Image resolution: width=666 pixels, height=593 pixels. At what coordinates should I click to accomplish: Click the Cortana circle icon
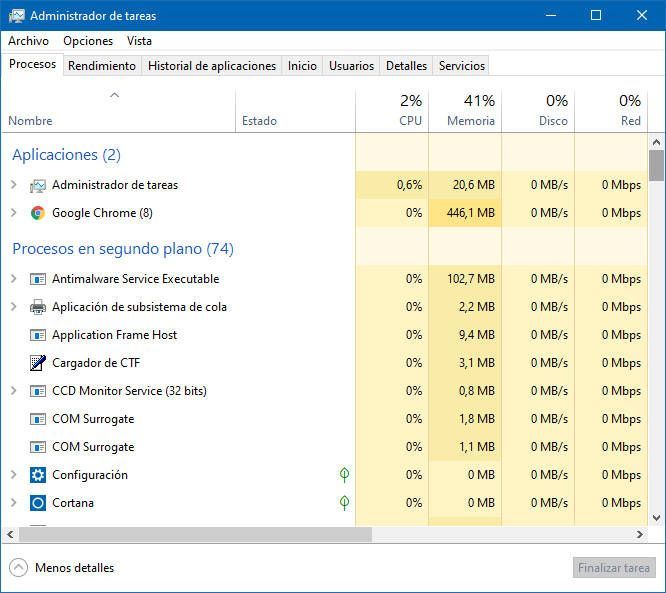pos(37,503)
